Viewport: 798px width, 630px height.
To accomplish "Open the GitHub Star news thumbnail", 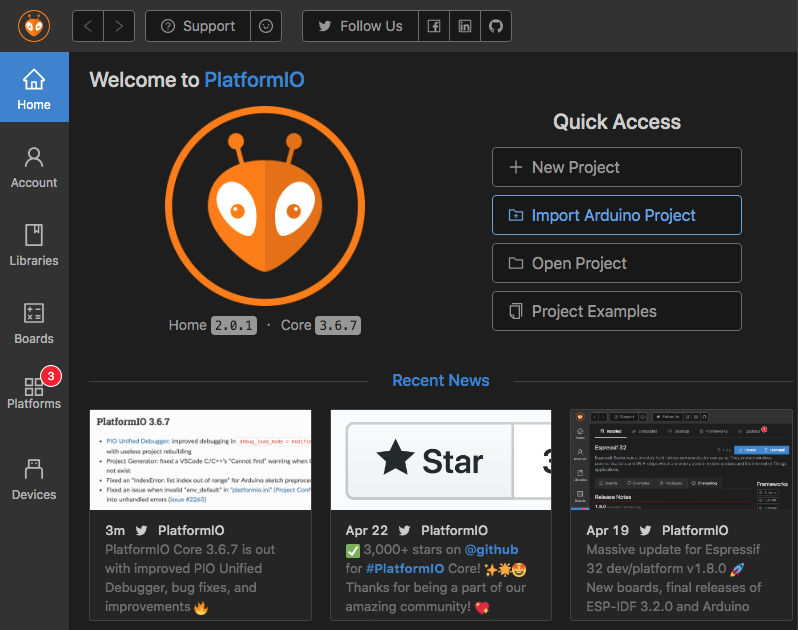I will point(441,460).
